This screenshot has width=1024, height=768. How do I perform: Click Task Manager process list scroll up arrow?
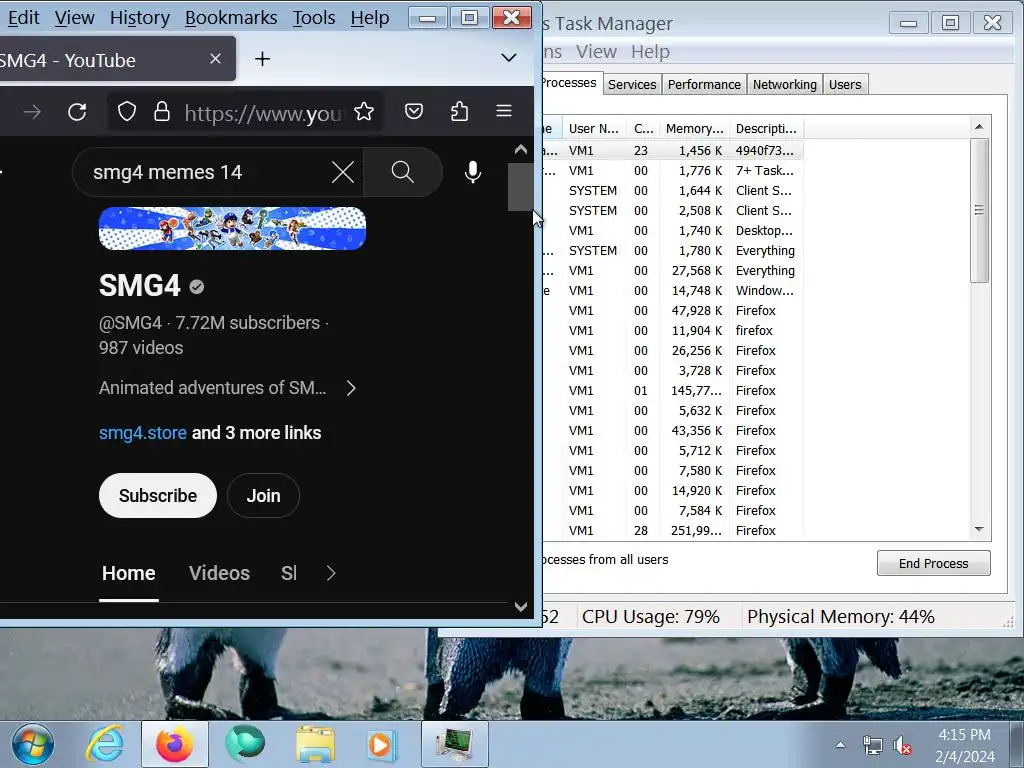(979, 127)
